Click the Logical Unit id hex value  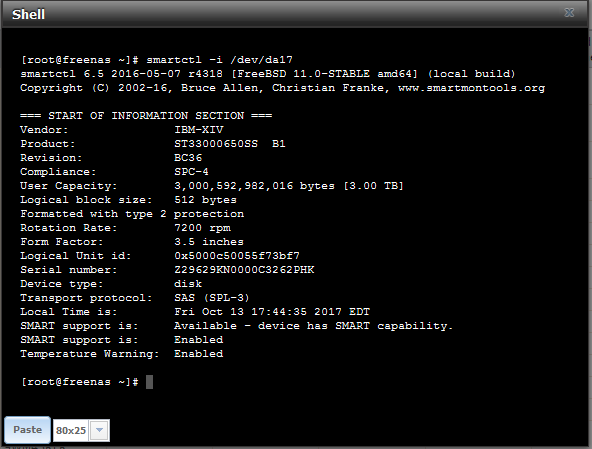coord(237,256)
